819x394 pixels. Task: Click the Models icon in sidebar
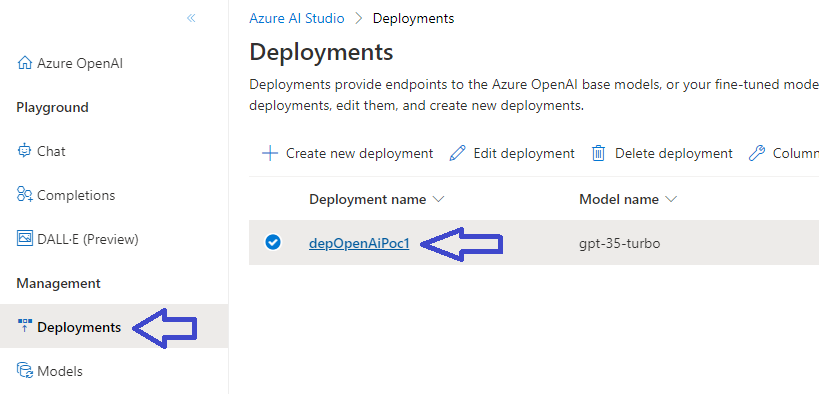(25, 370)
